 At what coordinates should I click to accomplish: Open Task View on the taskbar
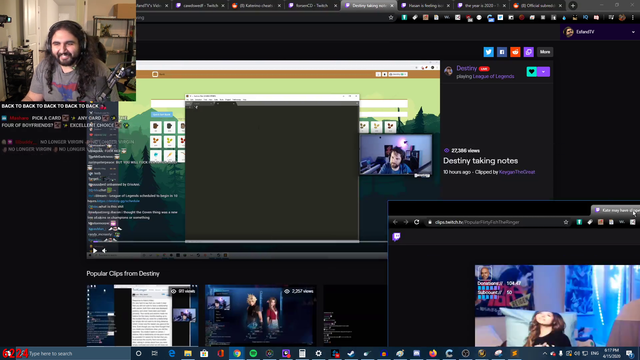coord(155,353)
